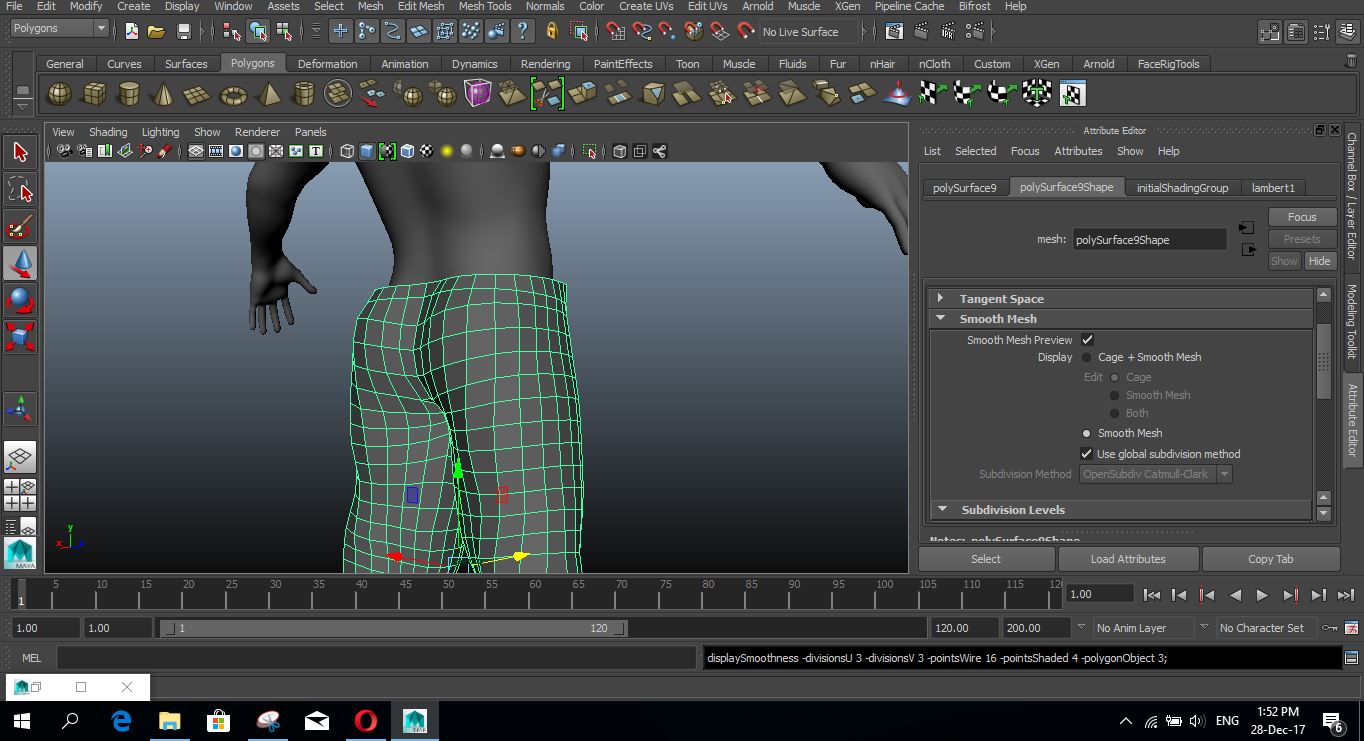
Task: Select the Move tool in the toolbox
Action: click(20, 263)
